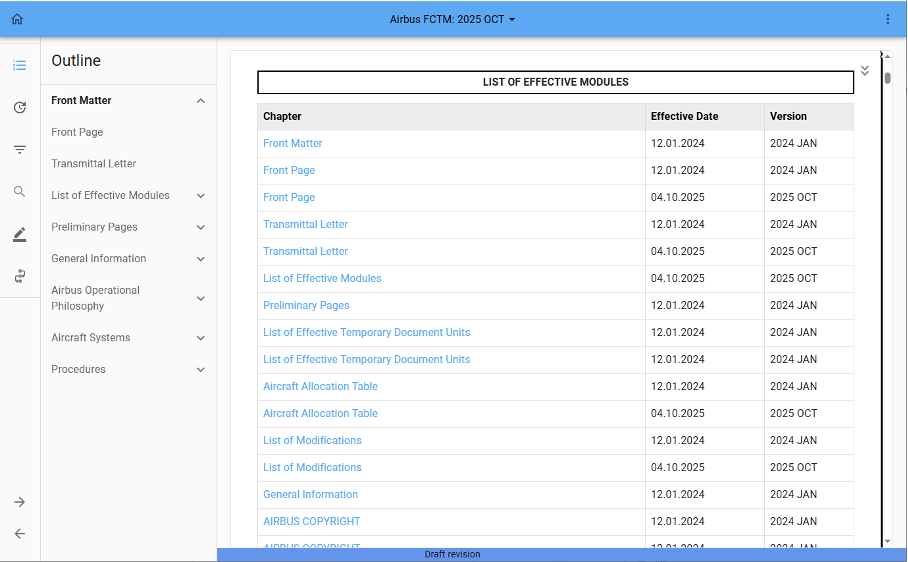Click the Outline panel title
The width and height of the screenshot is (908, 562).
(x=76, y=61)
